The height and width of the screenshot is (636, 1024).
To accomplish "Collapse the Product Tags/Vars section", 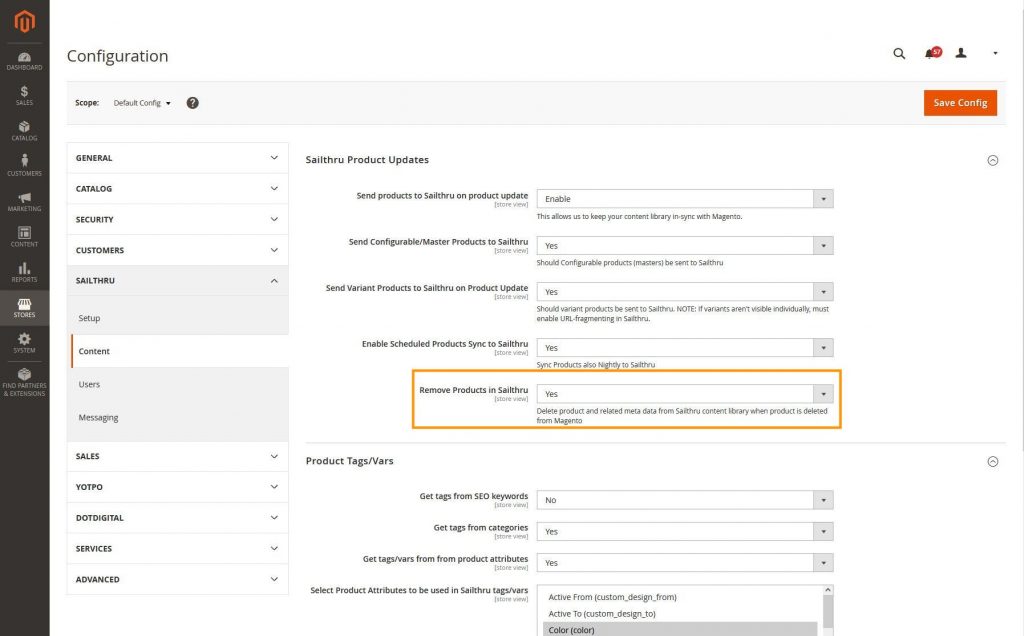I will [992, 462].
